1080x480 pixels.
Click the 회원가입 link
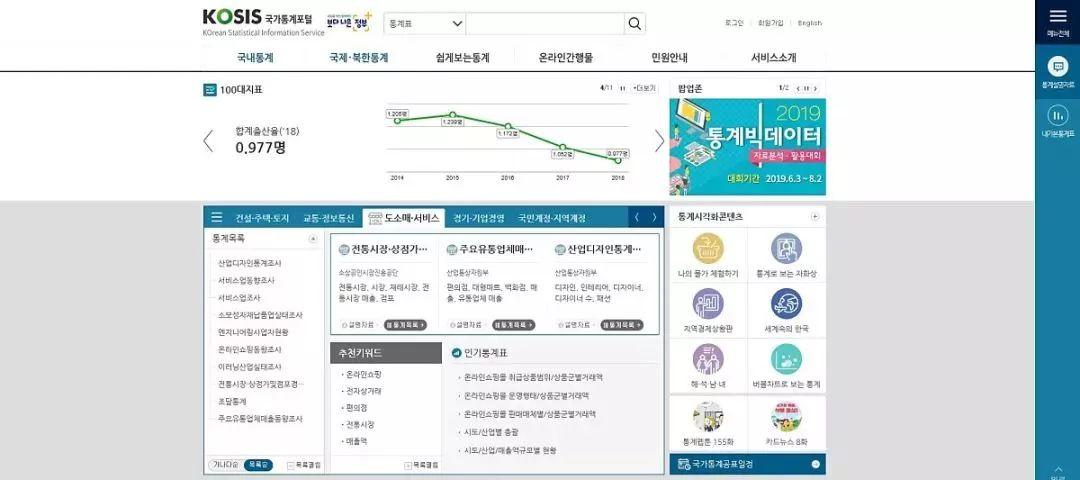click(770, 23)
